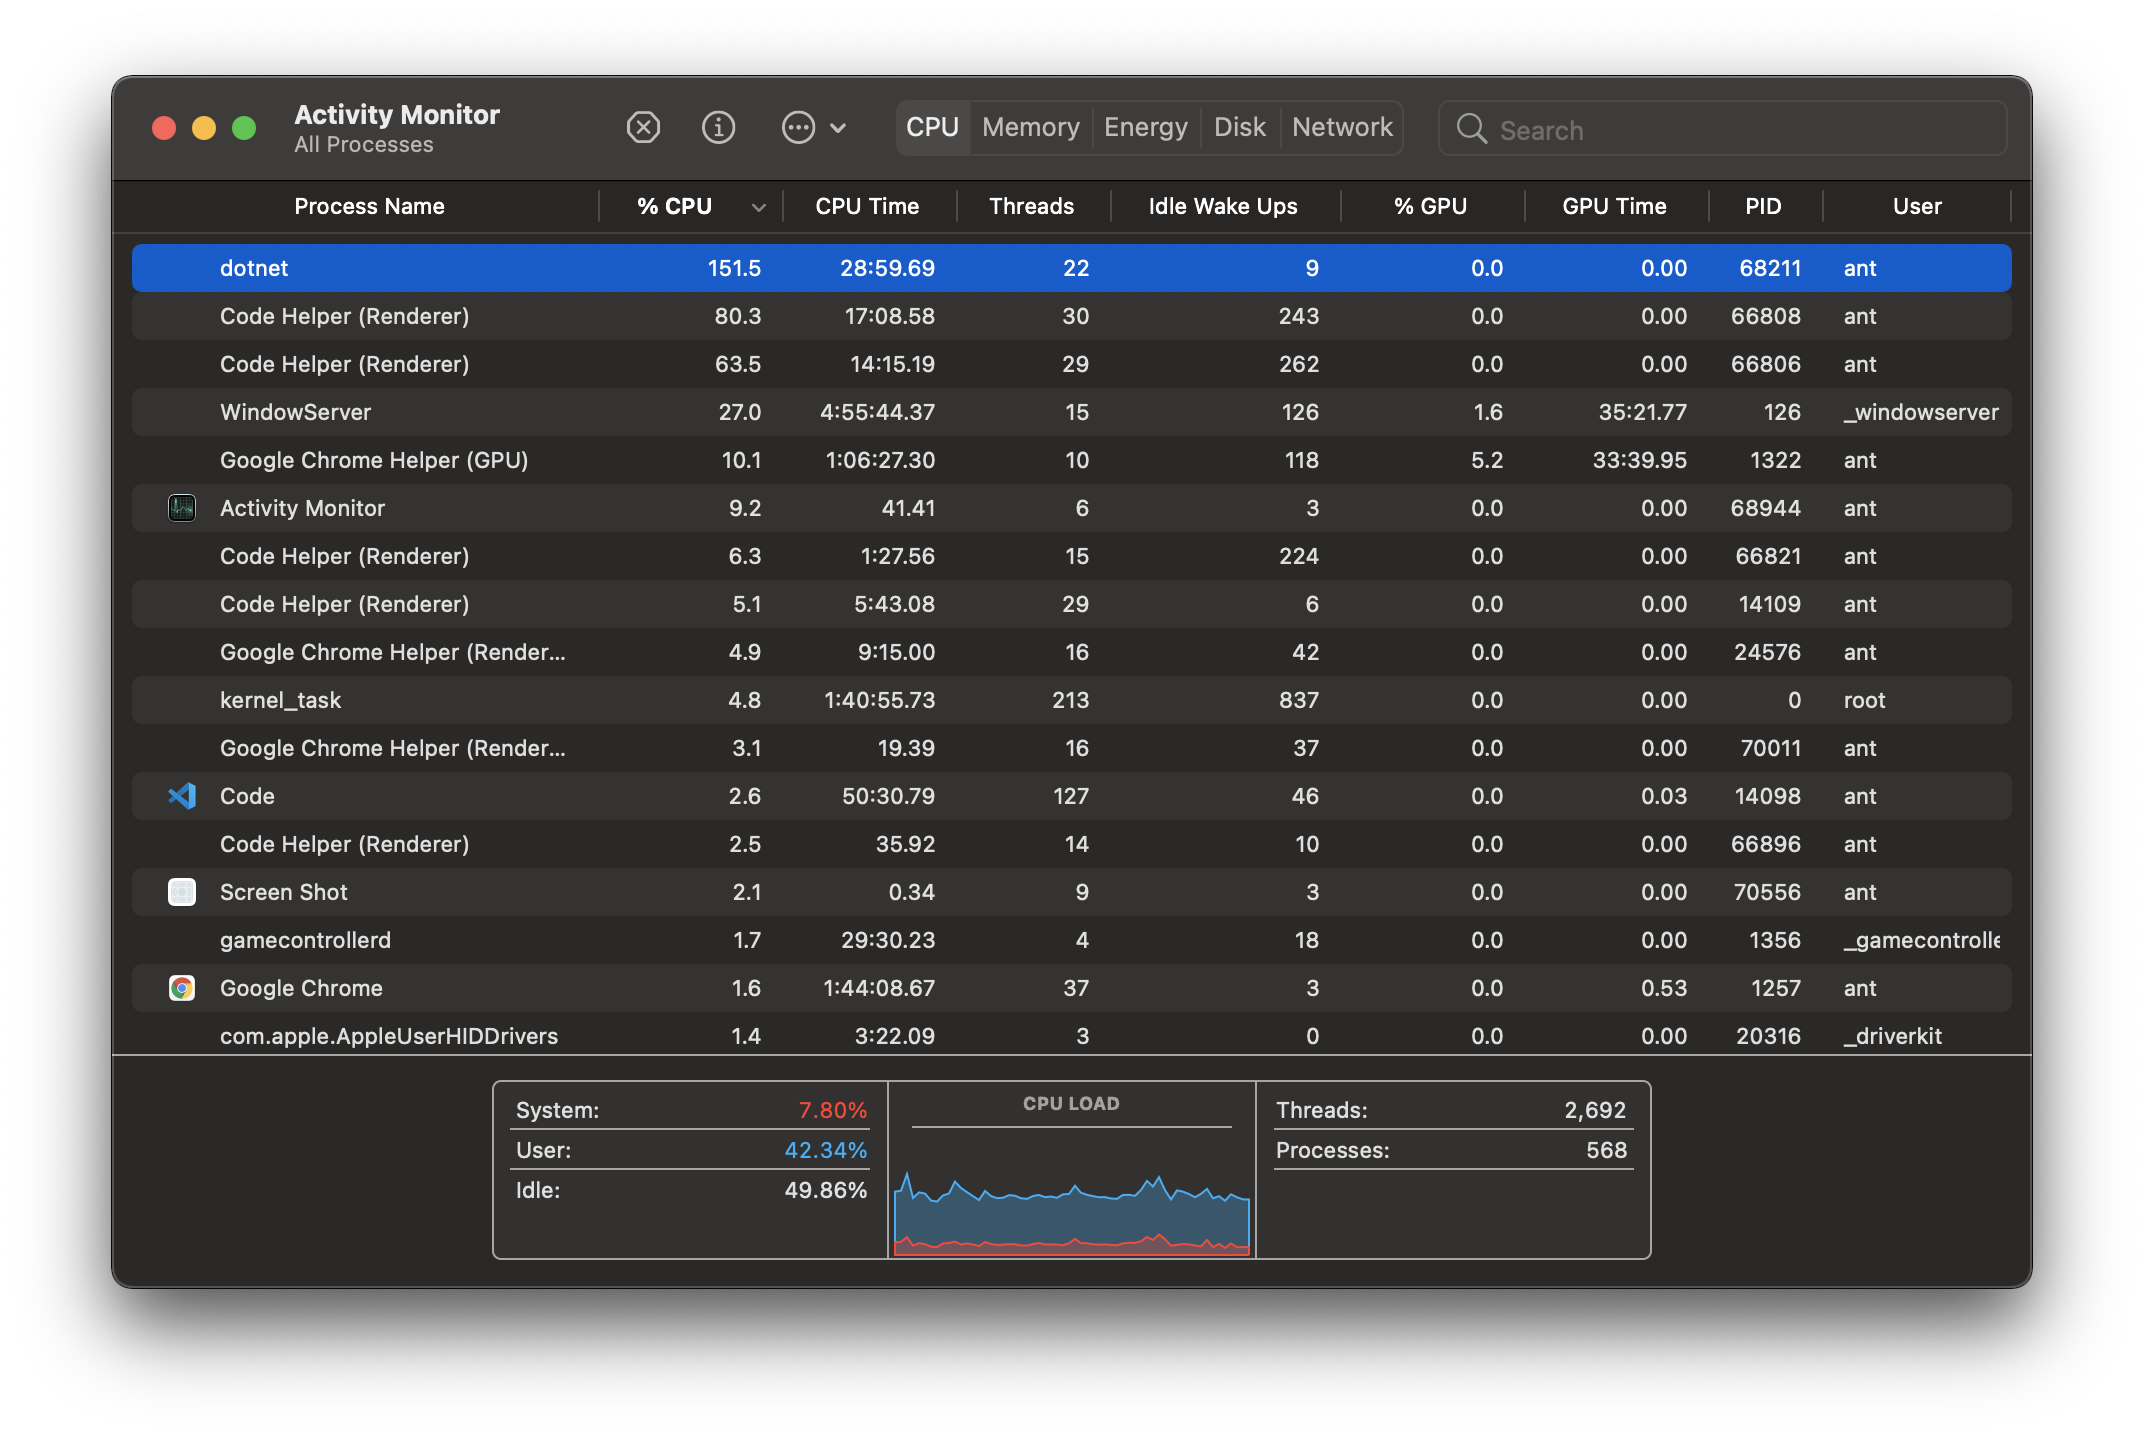Sort by User column header
Viewport: 2144px width, 1436px height.
click(1917, 207)
